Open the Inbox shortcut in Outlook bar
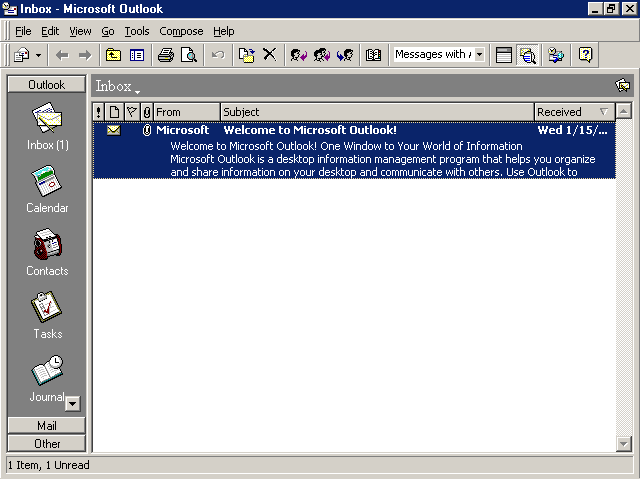Image resolution: width=640 pixels, height=480 pixels. [47, 126]
